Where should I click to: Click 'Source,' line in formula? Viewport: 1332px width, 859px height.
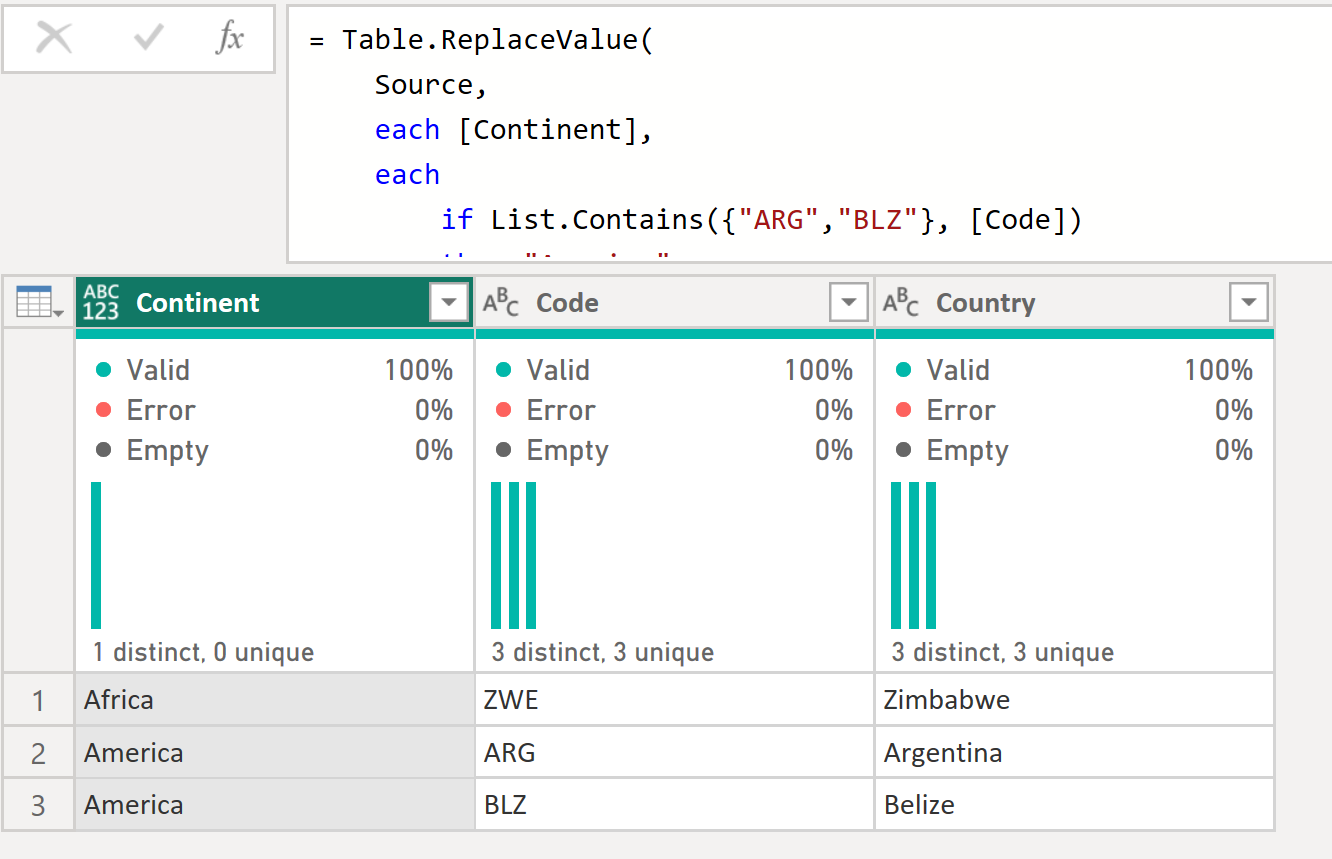click(431, 85)
